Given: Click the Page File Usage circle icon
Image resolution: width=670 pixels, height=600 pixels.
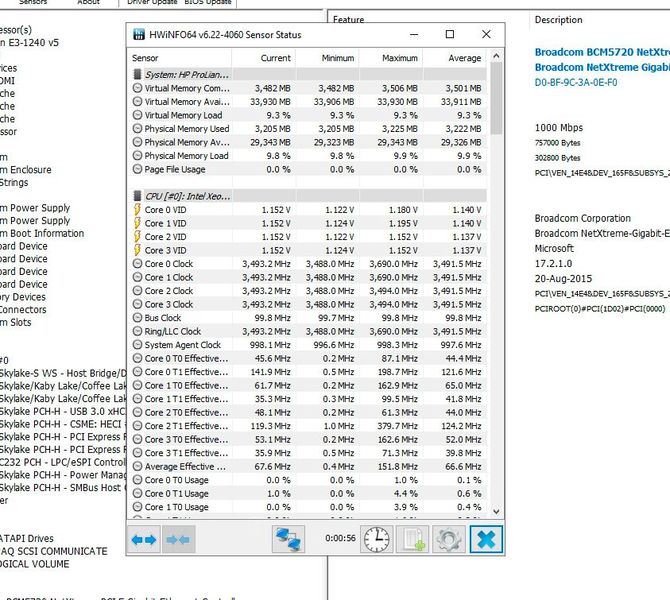Looking at the screenshot, I should click(137, 169).
